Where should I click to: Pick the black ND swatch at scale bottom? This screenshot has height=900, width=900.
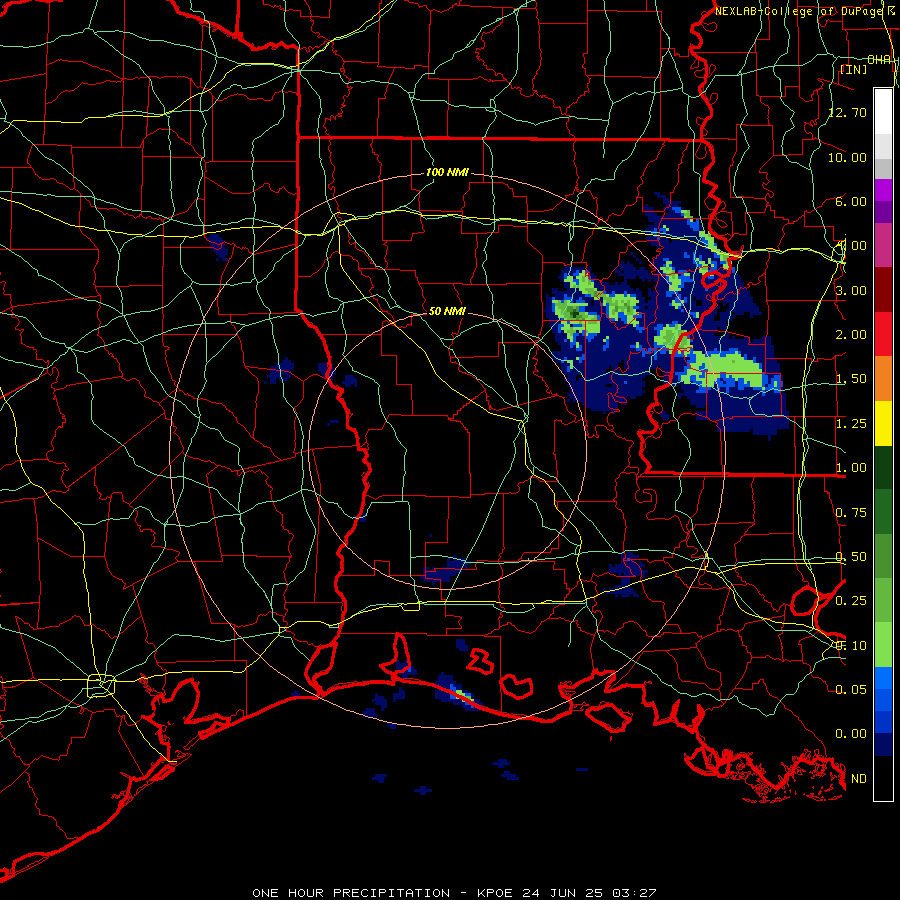click(x=883, y=778)
